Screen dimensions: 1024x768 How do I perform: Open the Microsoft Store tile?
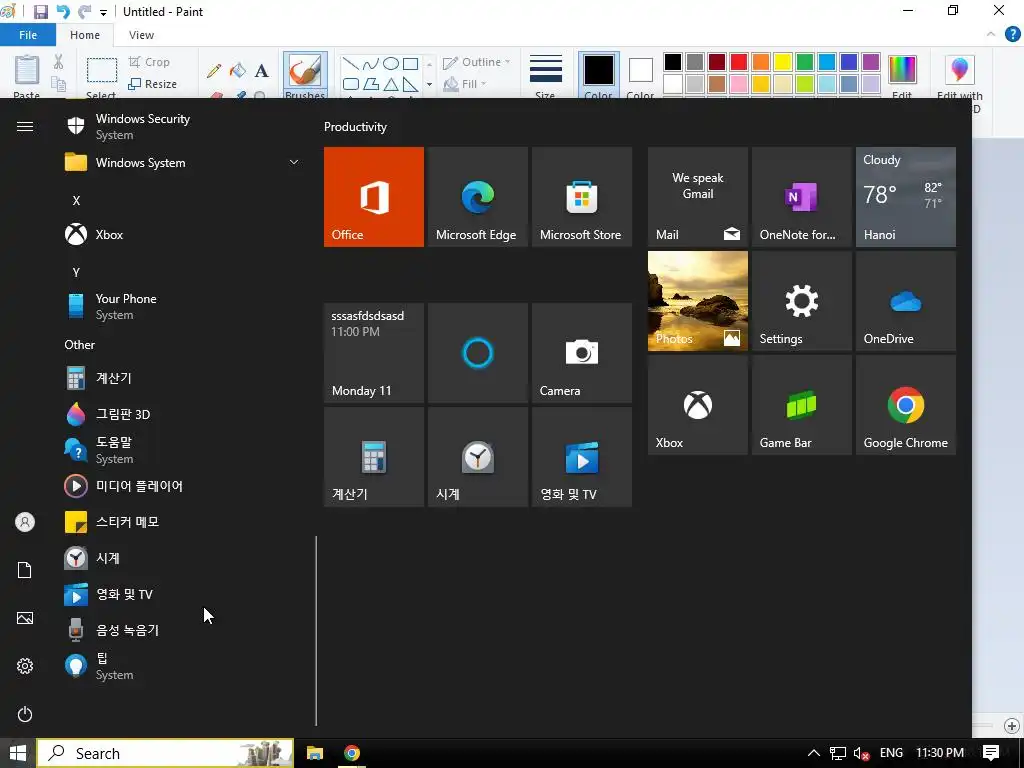point(581,197)
